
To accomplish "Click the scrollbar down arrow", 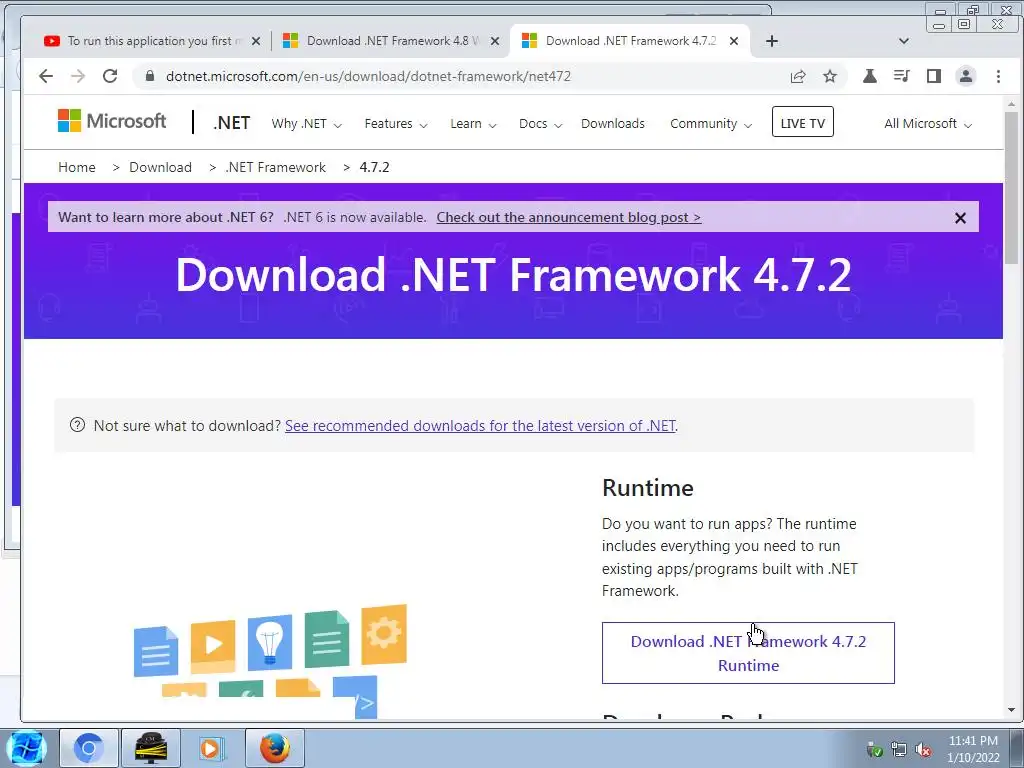I will tap(1012, 710).
